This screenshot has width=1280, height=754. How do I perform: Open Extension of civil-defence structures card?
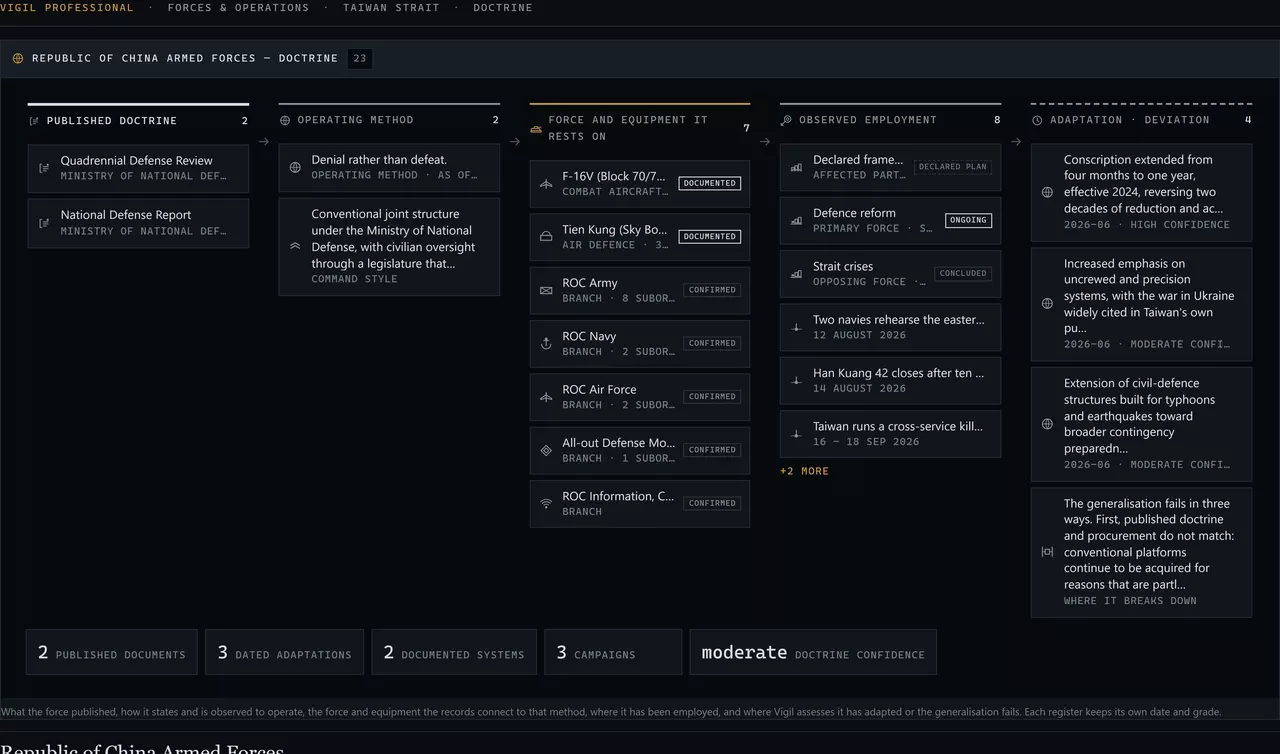pos(1141,424)
